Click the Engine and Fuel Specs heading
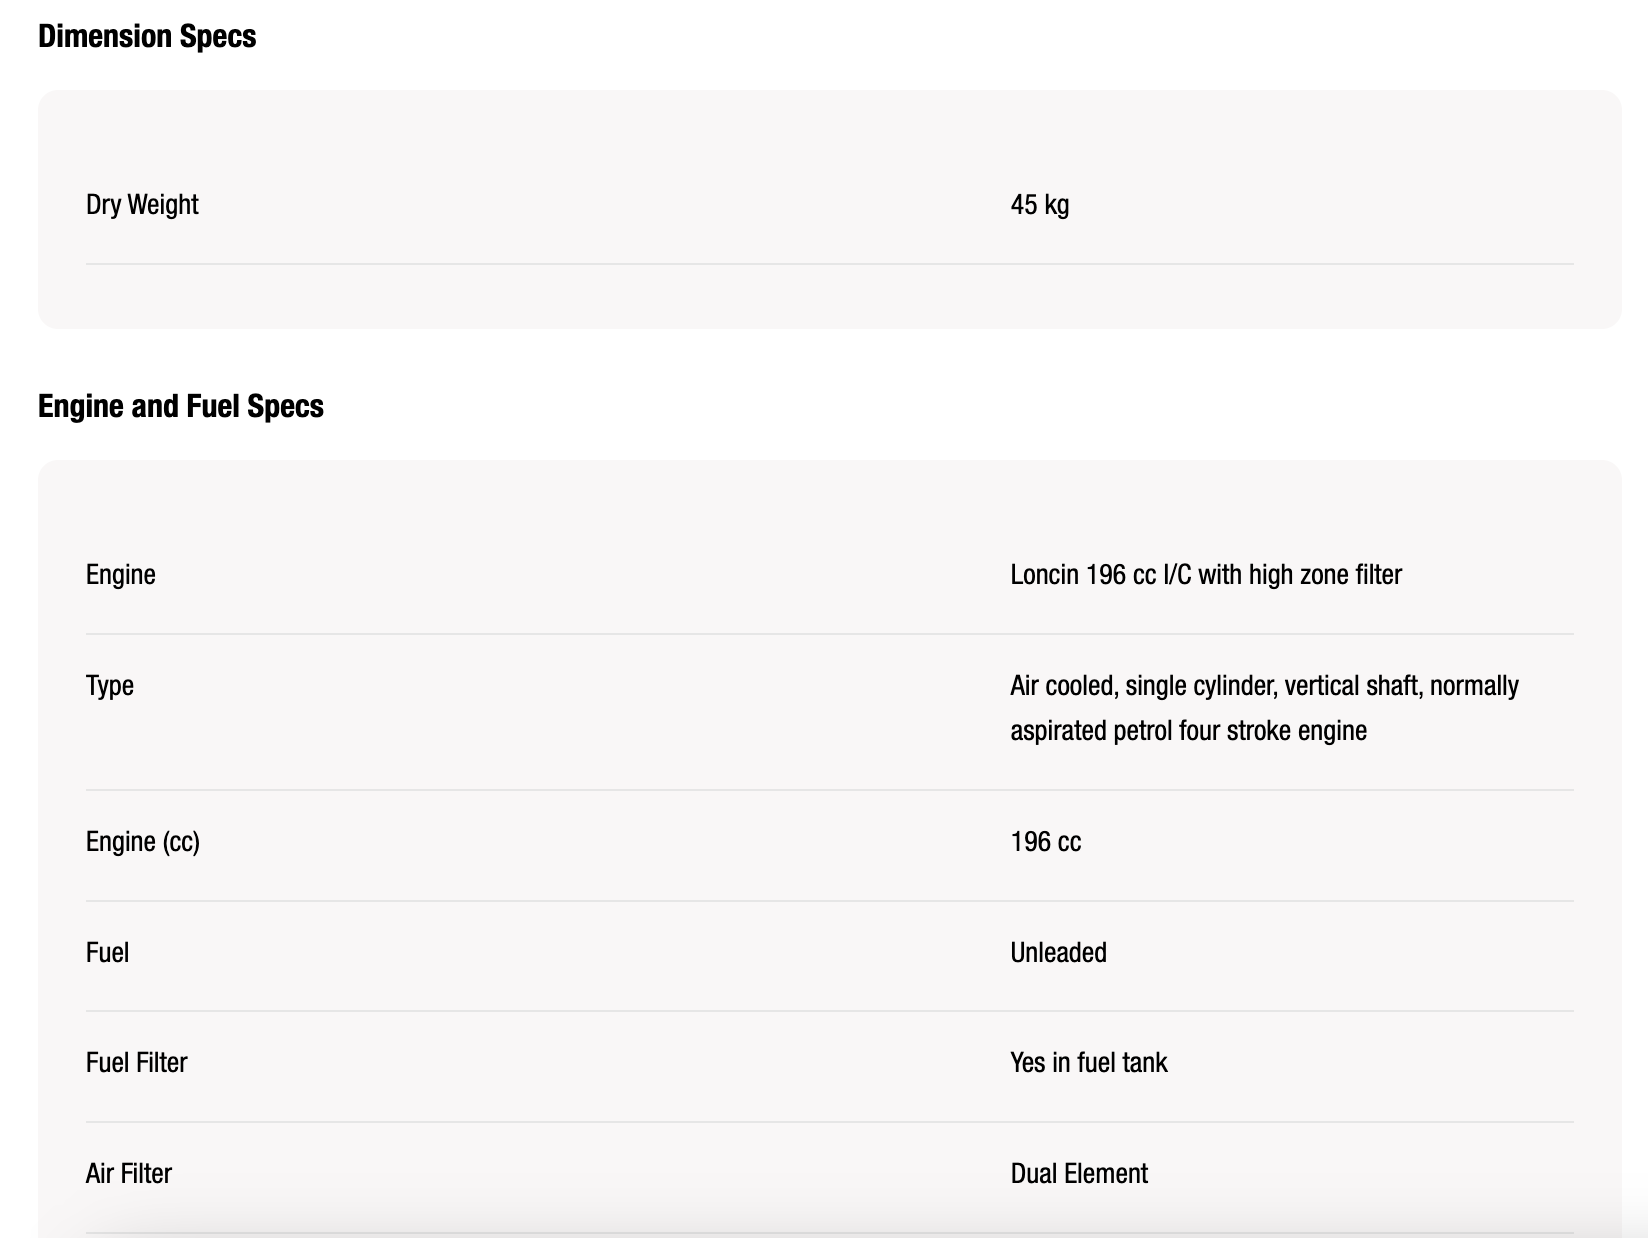 [181, 406]
